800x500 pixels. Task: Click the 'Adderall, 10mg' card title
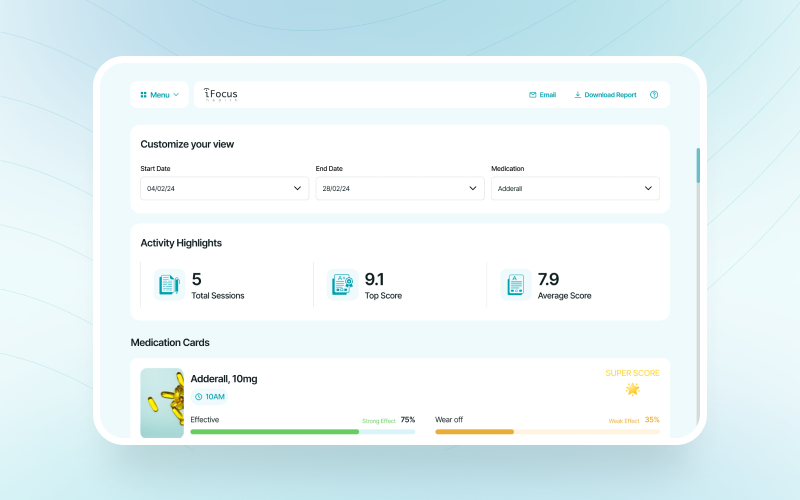(x=224, y=379)
